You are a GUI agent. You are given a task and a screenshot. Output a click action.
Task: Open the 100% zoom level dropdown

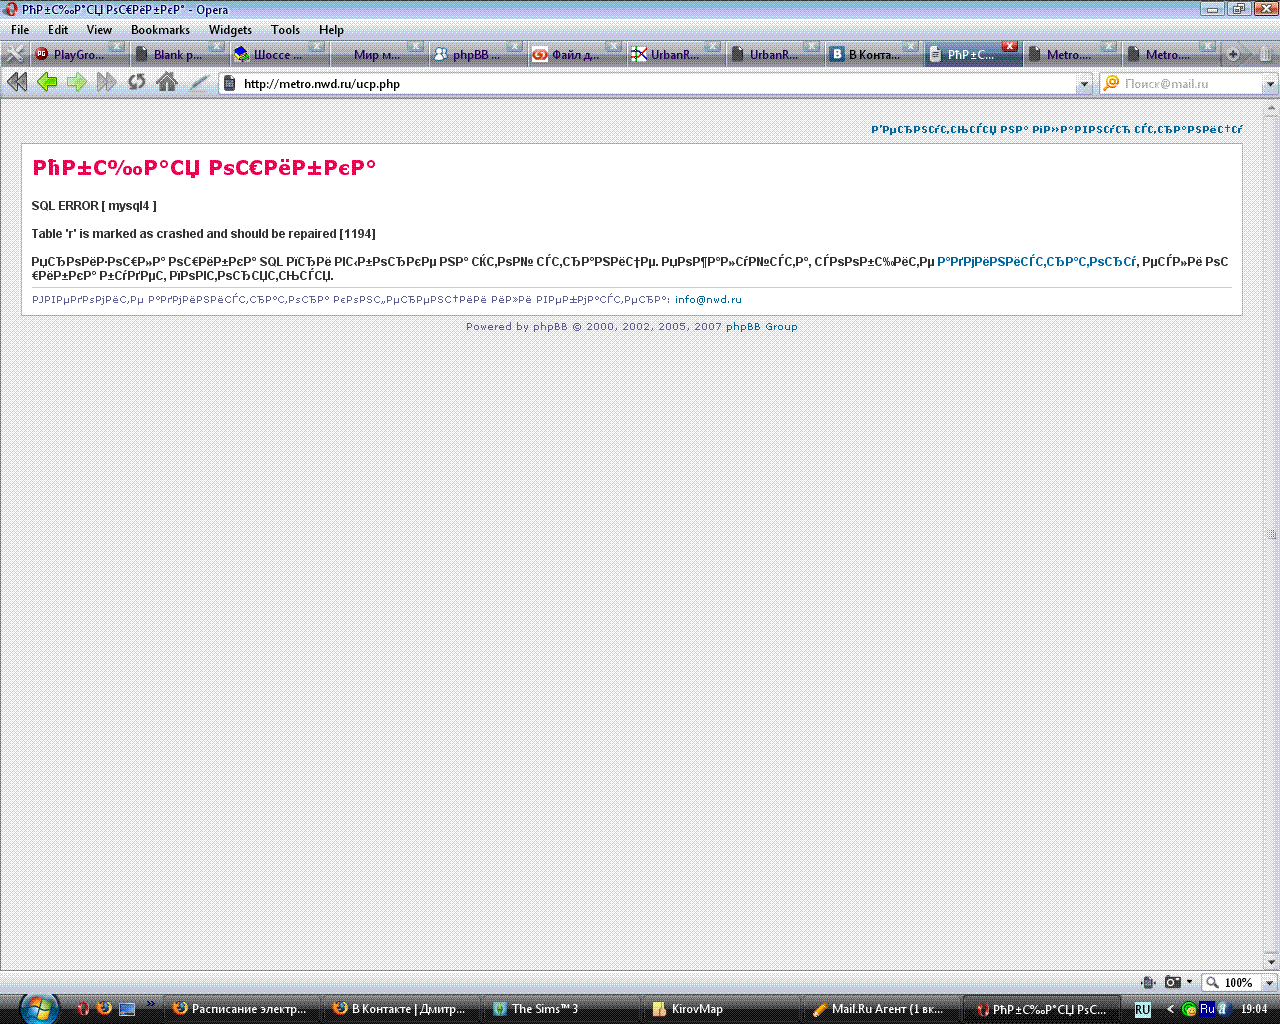1269,983
